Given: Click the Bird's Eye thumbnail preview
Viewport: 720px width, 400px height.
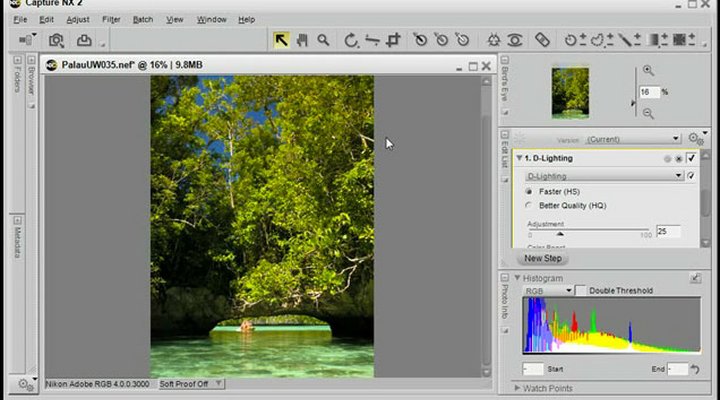Looking at the screenshot, I should (570, 93).
